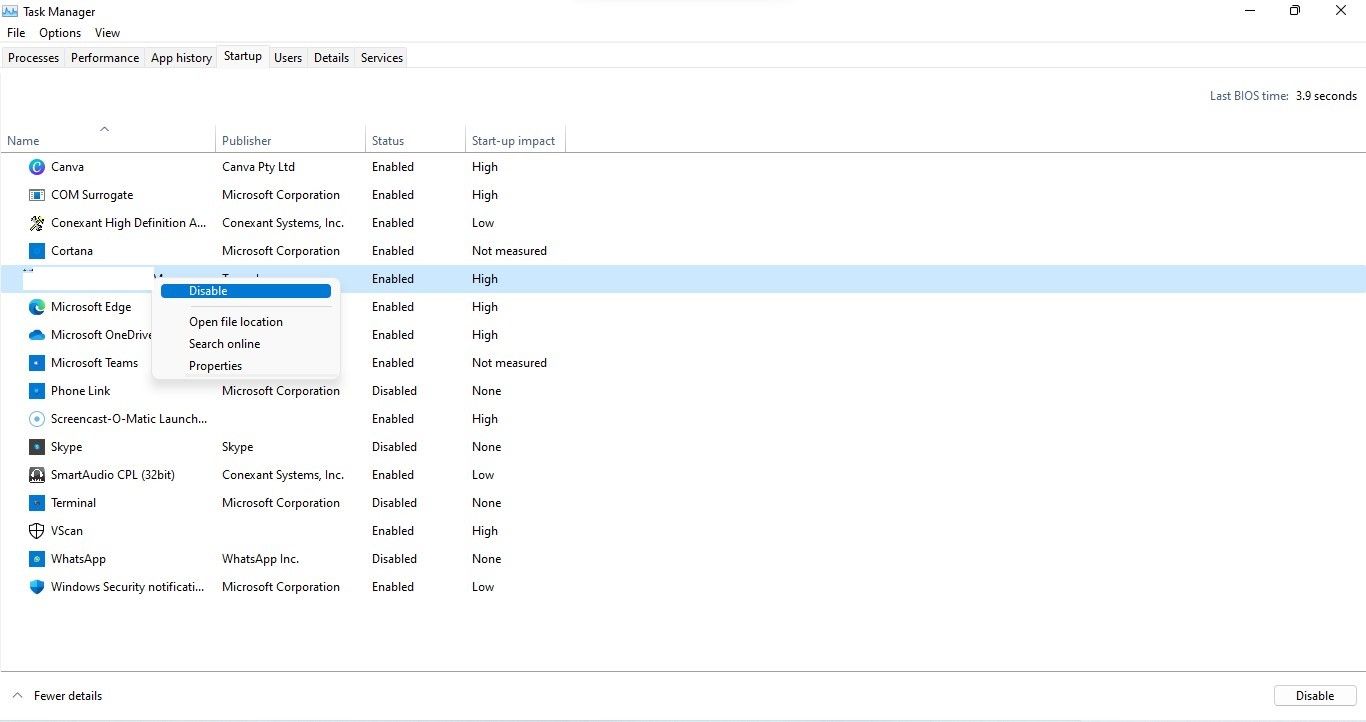The width and height of the screenshot is (1366, 722).
Task: Select the Phone Link name text
Action: pyautogui.click(x=81, y=391)
